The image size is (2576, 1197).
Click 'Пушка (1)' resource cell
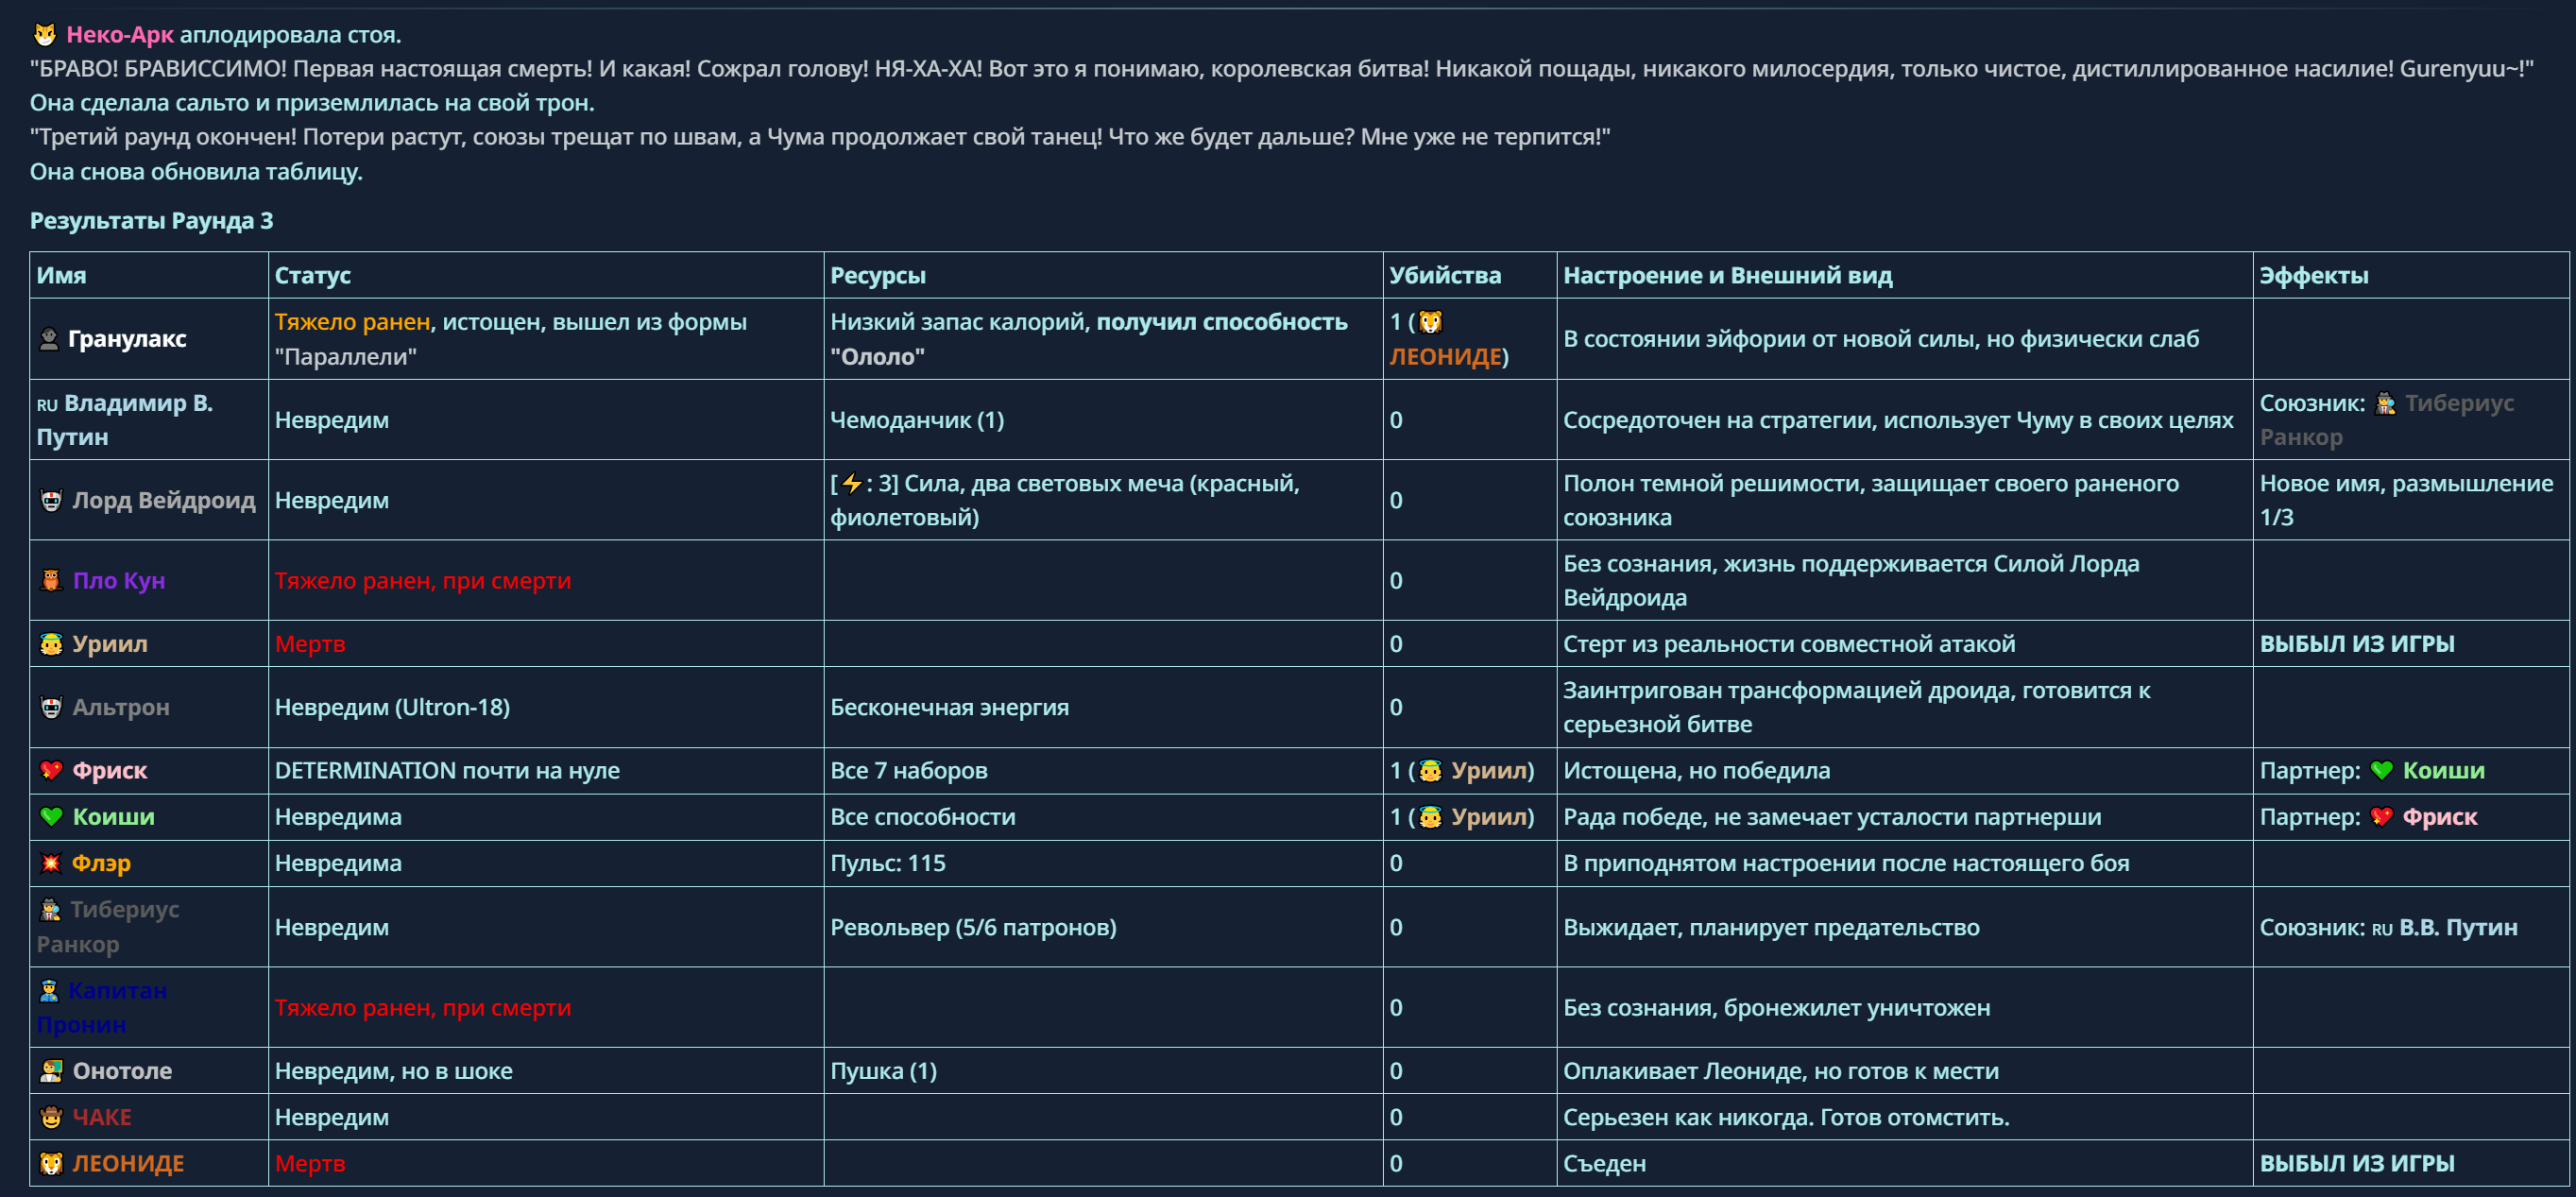pyautogui.click(x=884, y=1071)
